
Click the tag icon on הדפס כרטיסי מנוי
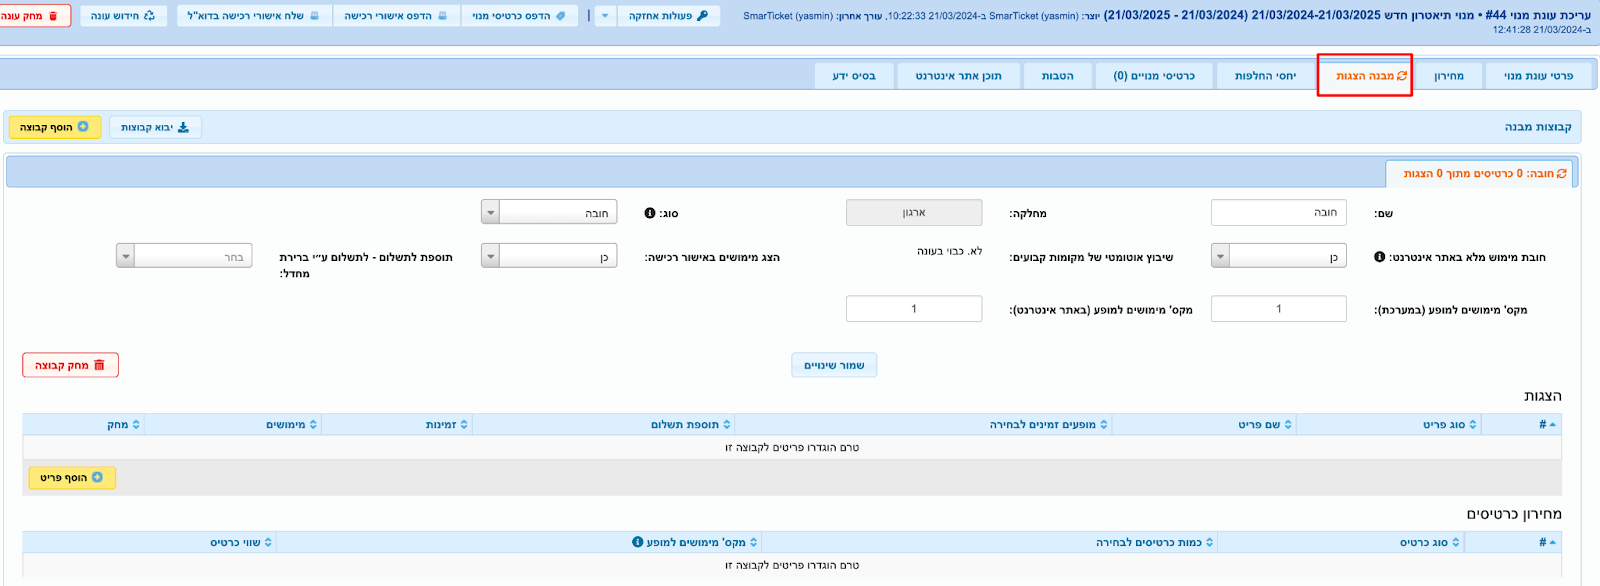point(560,16)
